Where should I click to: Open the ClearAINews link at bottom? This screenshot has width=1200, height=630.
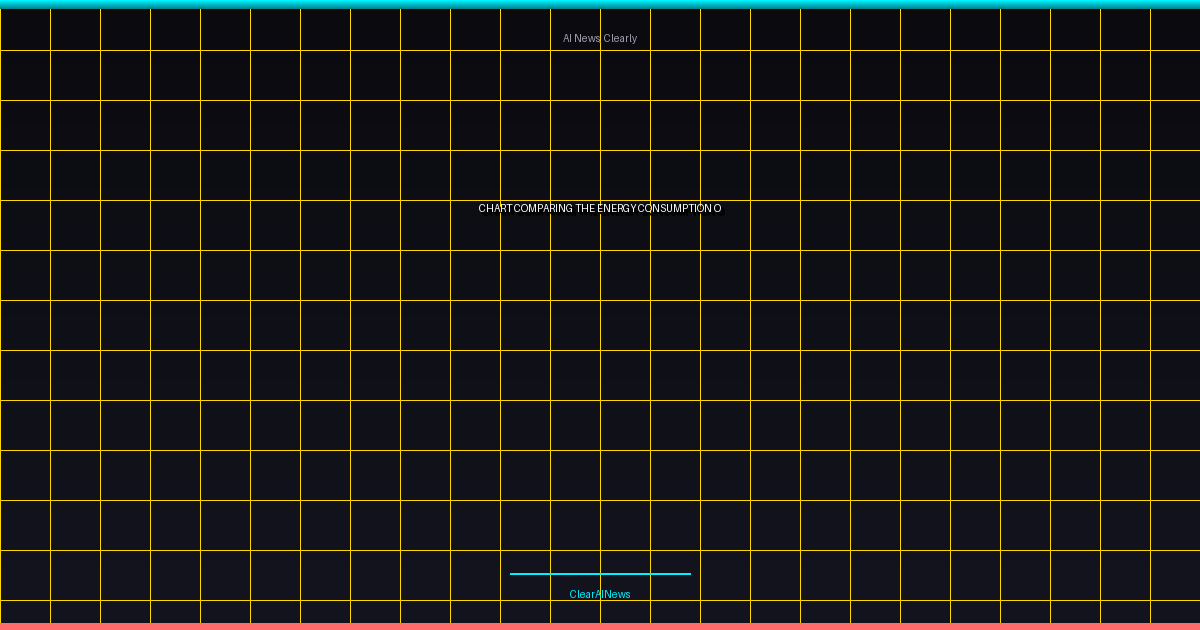[600, 594]
